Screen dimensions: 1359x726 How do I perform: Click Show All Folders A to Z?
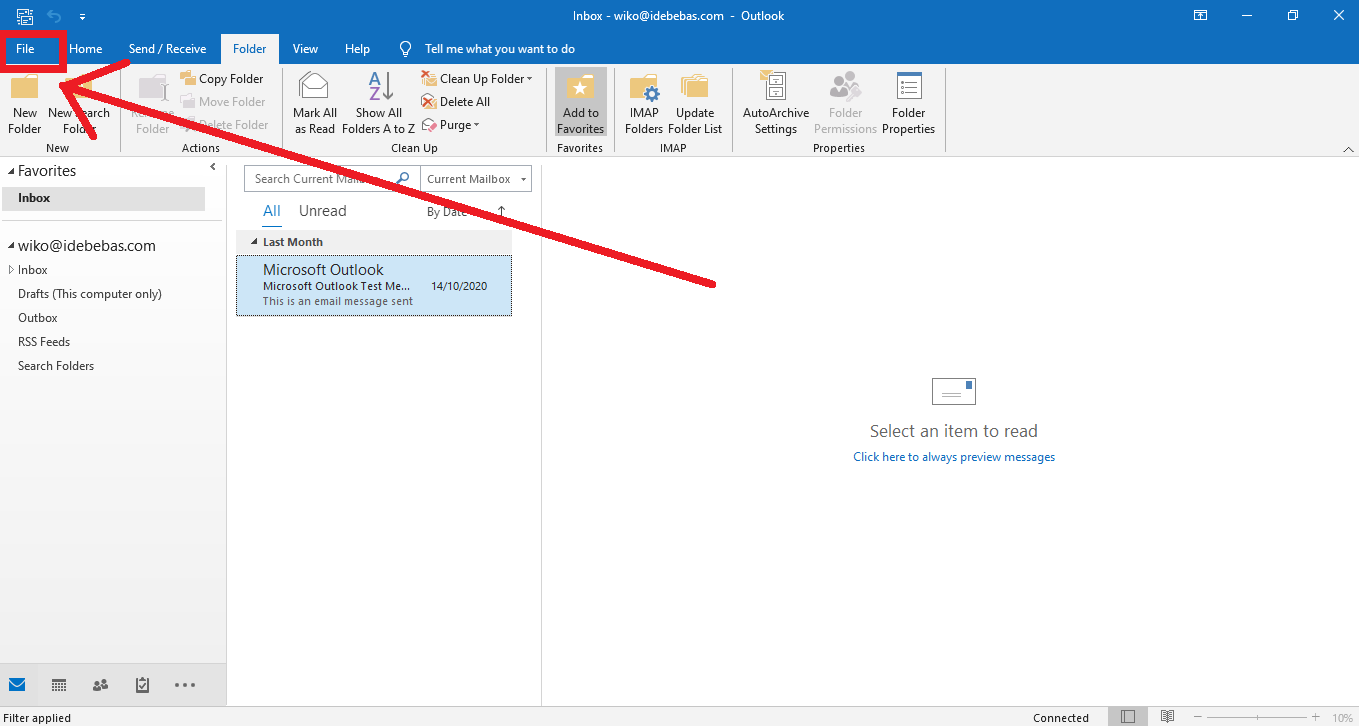[x=378, y=103]
